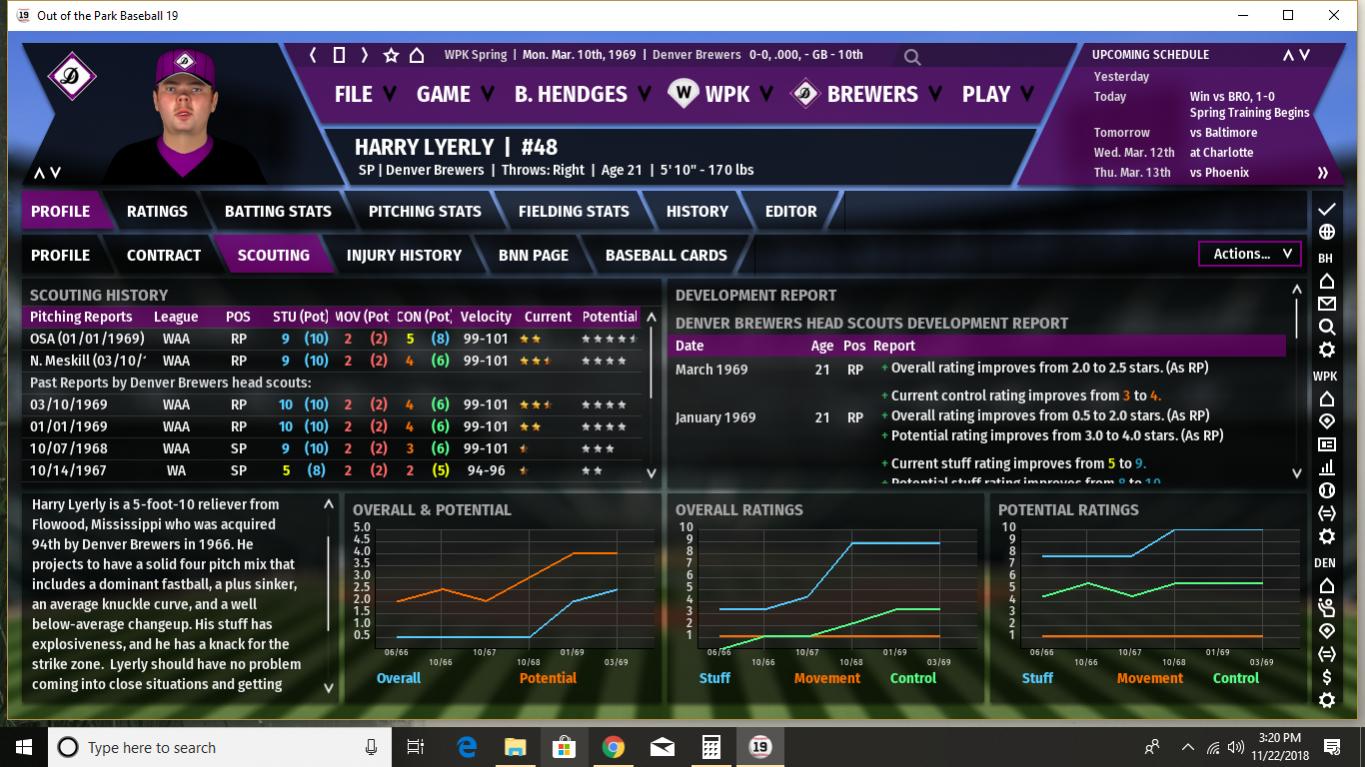The width and height of the screenshot is (1365, 767).
Task: Click Harry Lyerly's player portrait
Action: [x=184, y=115]
